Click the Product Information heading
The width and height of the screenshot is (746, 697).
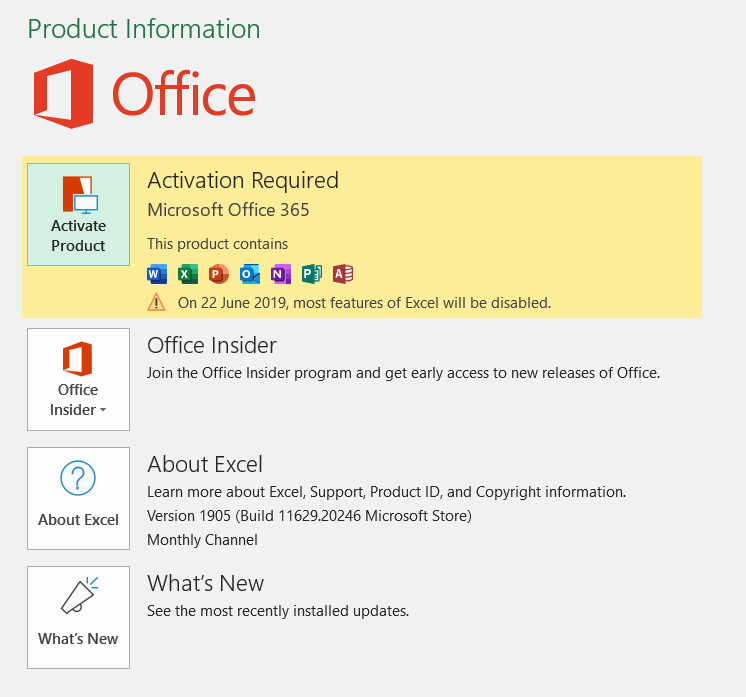coord(144,29)
